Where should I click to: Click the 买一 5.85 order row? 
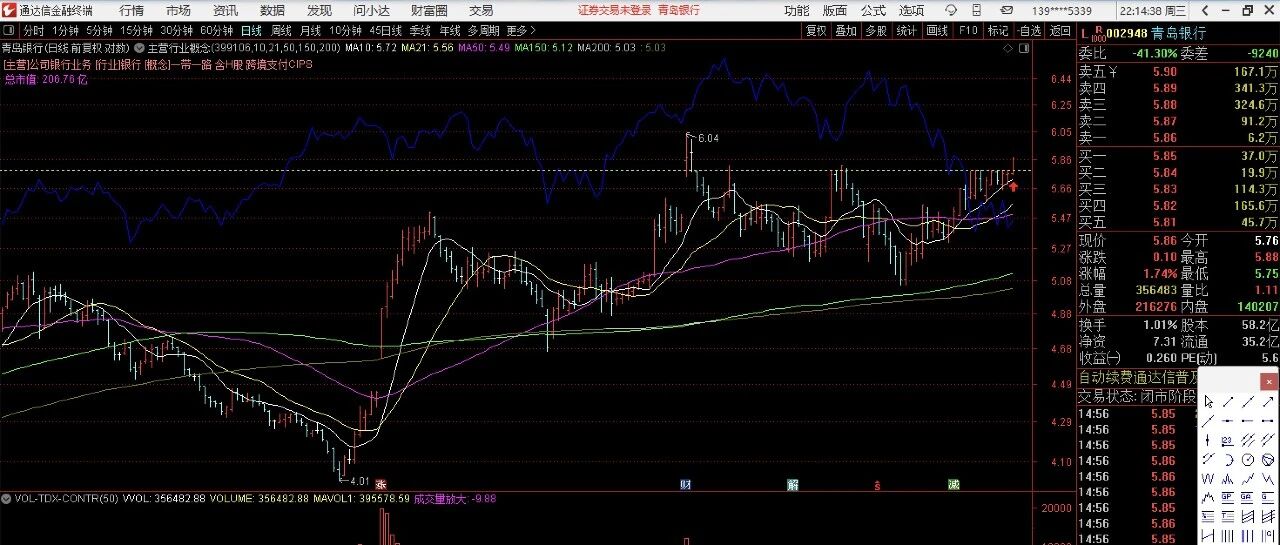click(x=1178, y=157)
